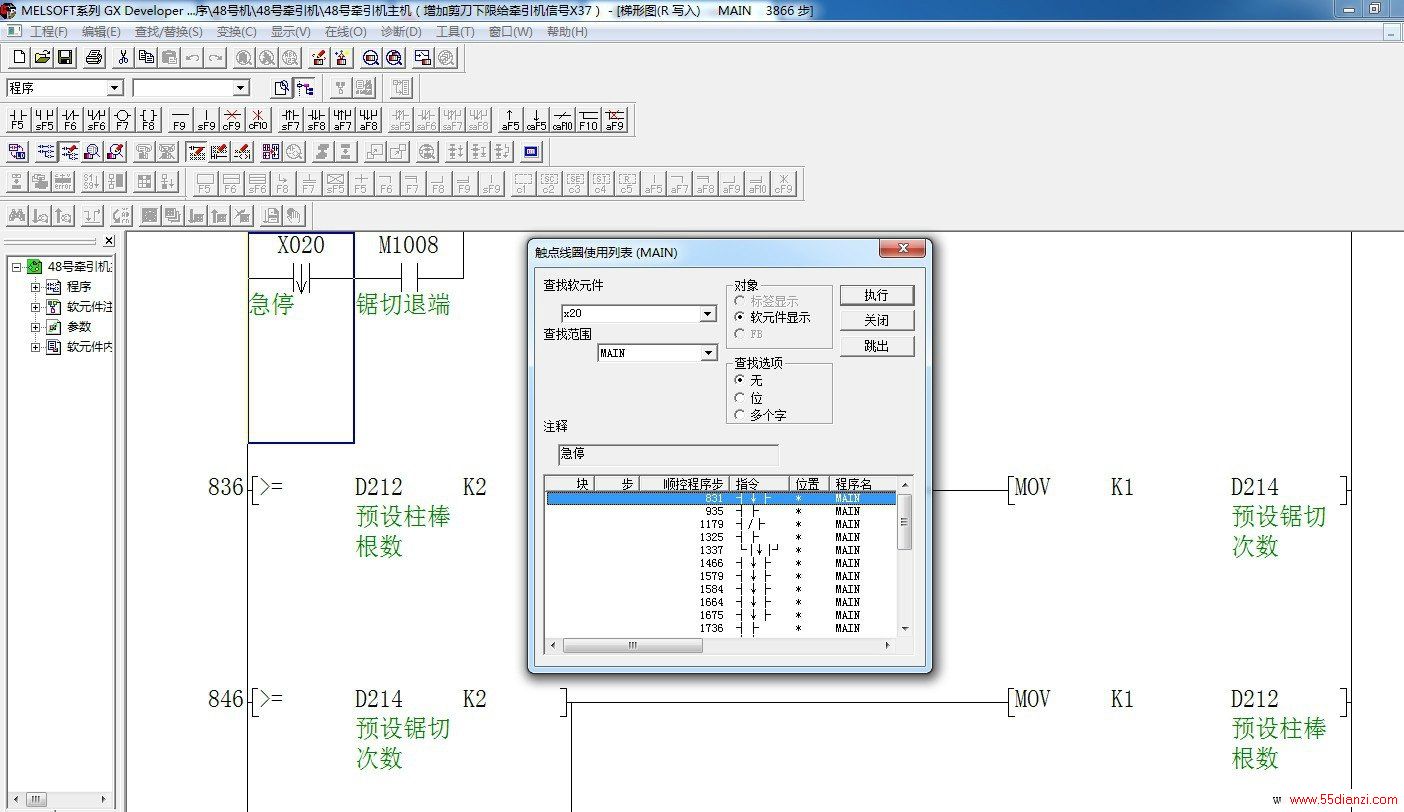Expand the 参数 tree node
The width and height of the screenshot is (1404, 812).
36,327
